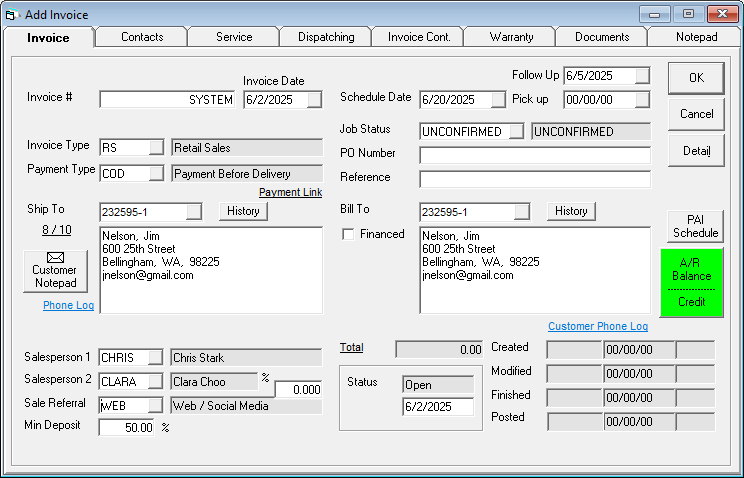Select the Invoice Cont. tab

click(418, 37)
